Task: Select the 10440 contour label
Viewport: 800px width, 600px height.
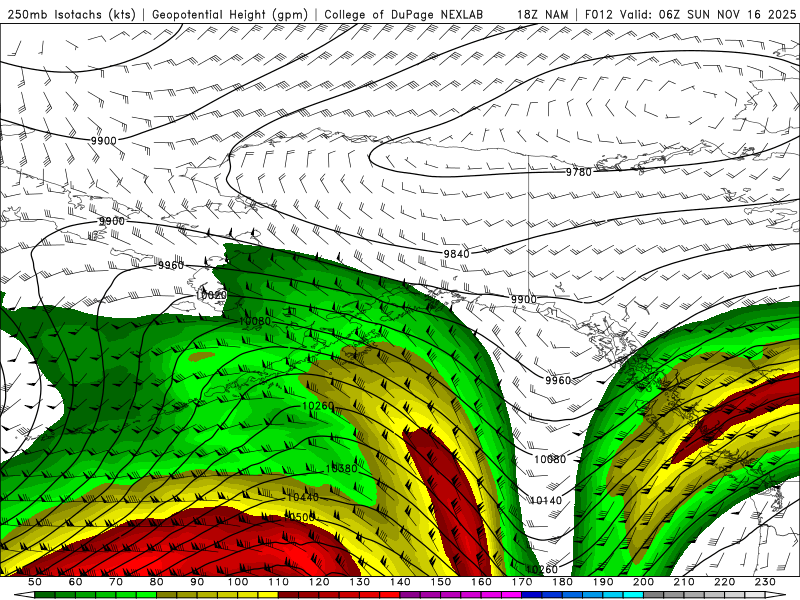Action: tap(303, 496)
